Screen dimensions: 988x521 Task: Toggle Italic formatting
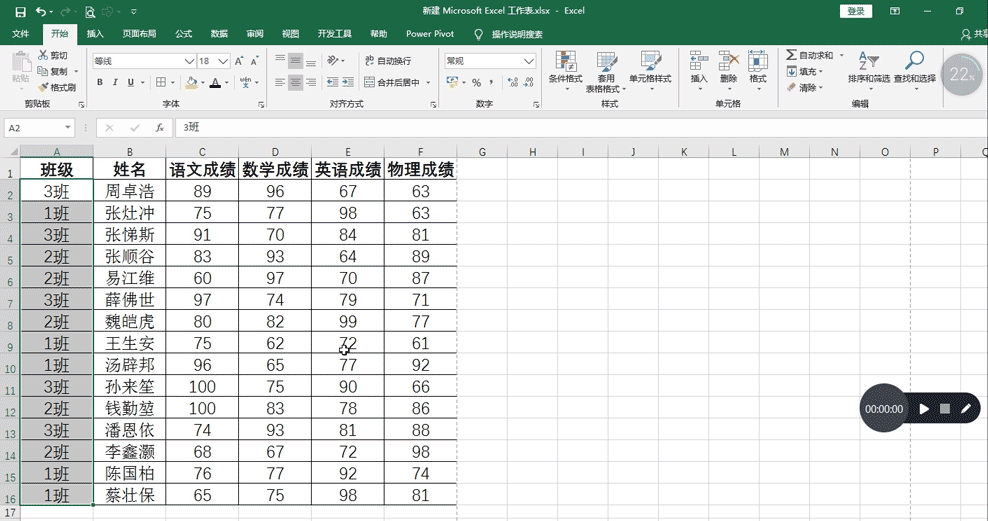(x=115, y=82)
